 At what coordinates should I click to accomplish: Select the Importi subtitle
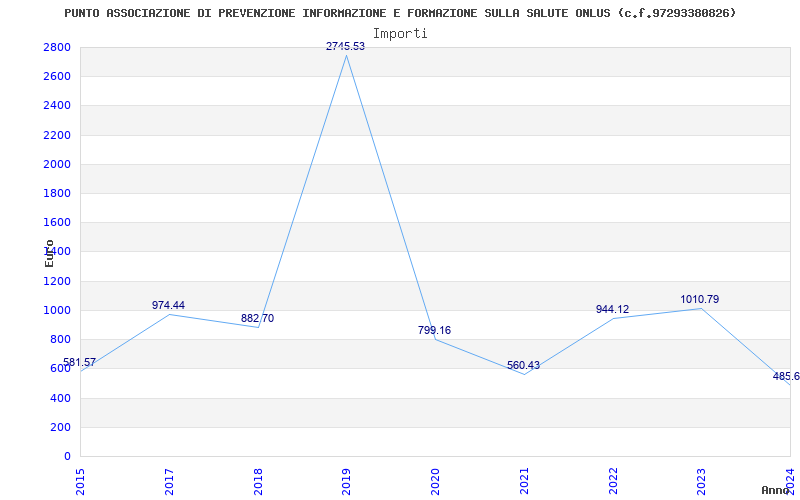click(x=400, y=34)
